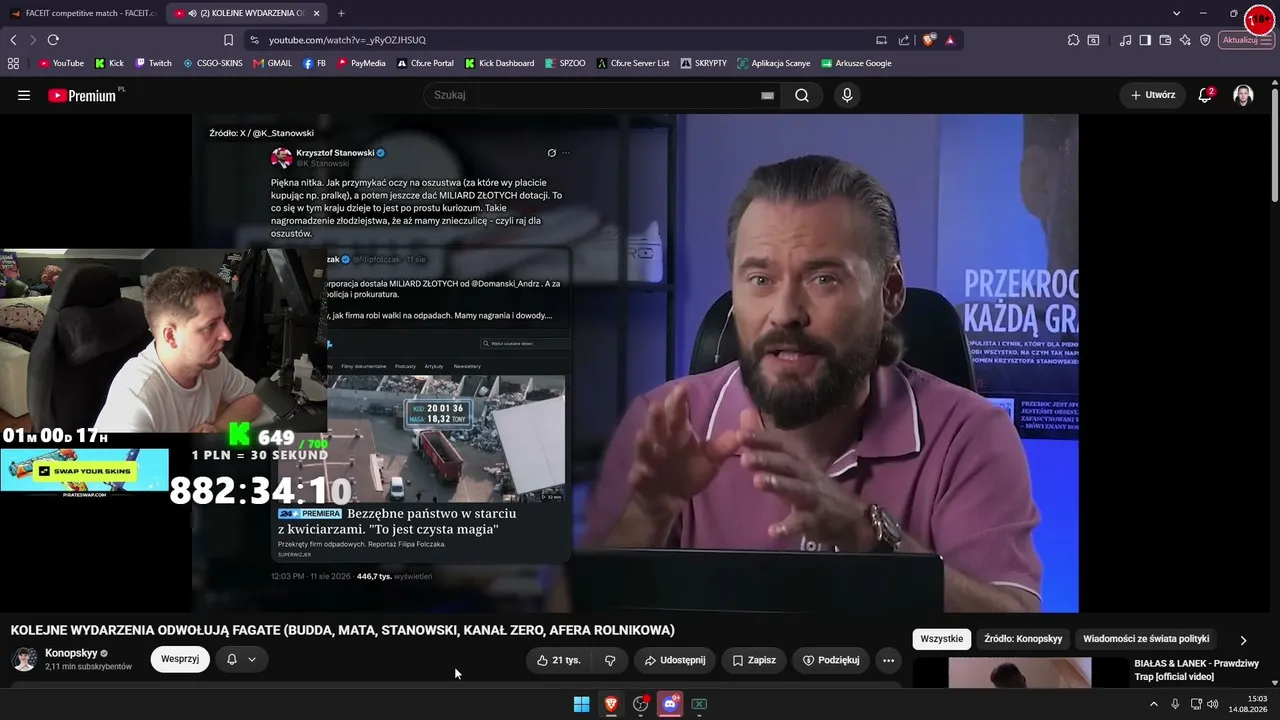Dislike the video
The image size is (1280, 720).
610,660
